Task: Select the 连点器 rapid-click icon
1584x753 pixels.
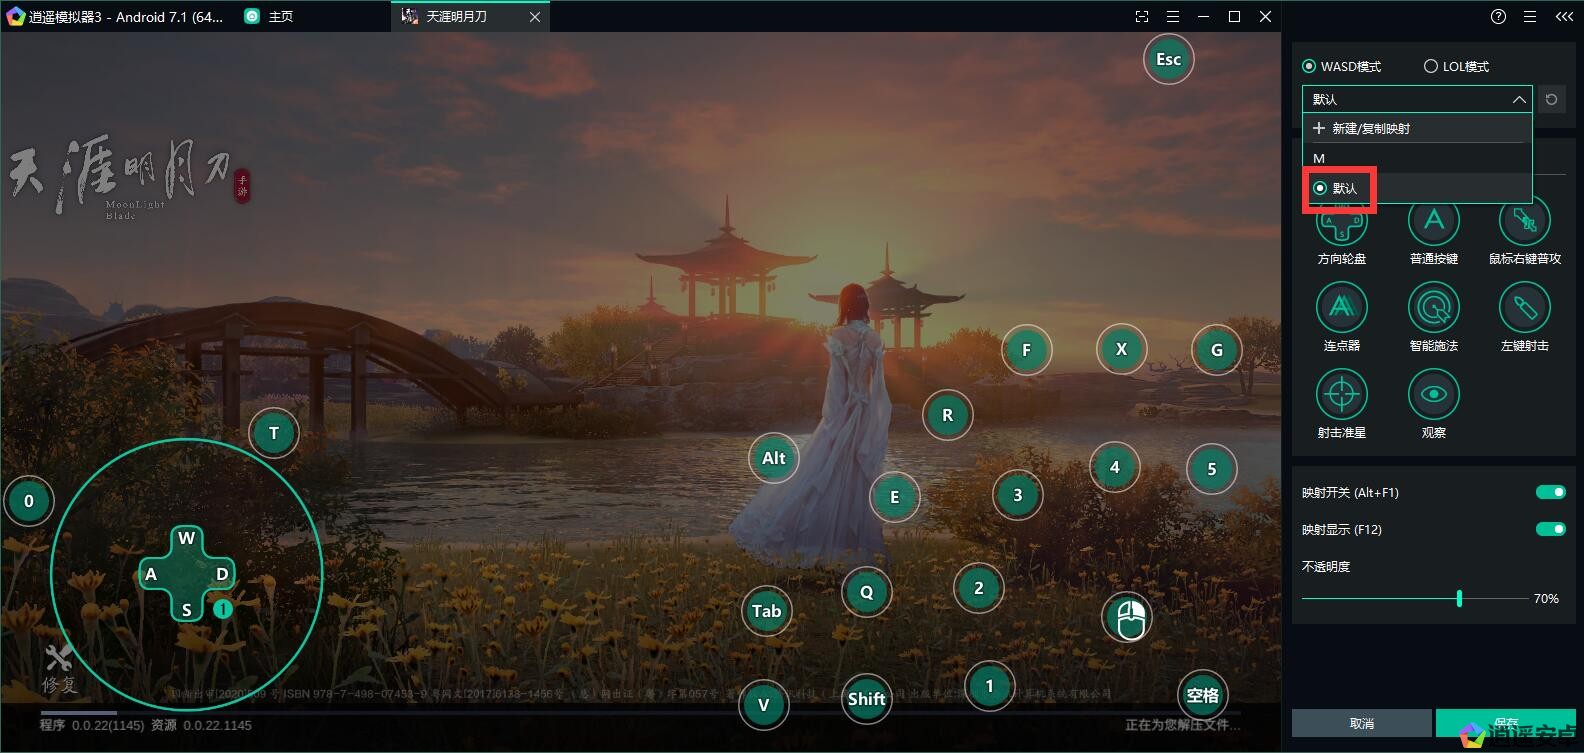Action: [1341, 307]
